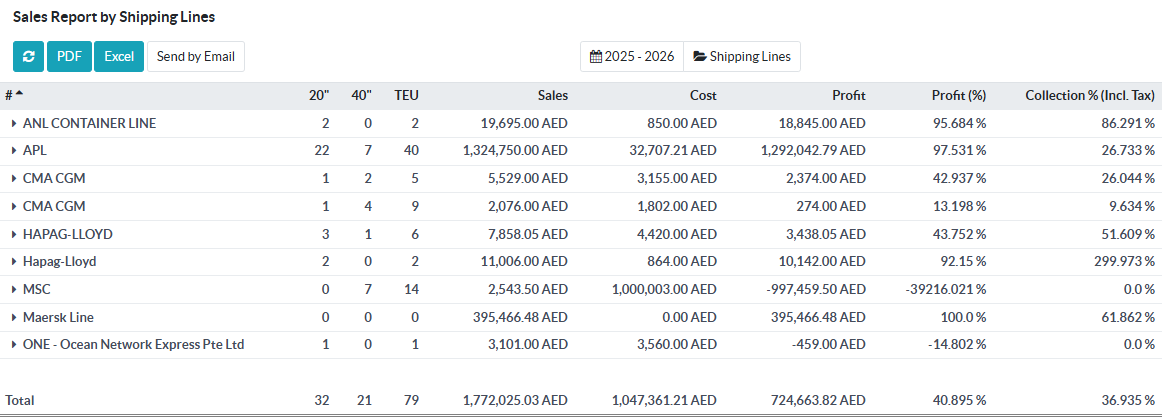Expand the ANL CONTAINER LINE row
This screenshot has width=1162, height=417.
[14, 124]
